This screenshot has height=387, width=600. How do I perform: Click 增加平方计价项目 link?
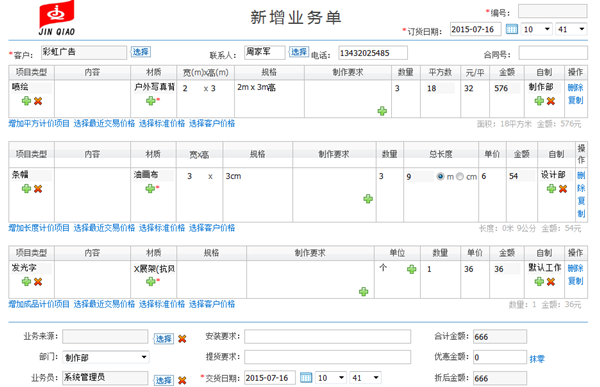[x=39, y=124]
